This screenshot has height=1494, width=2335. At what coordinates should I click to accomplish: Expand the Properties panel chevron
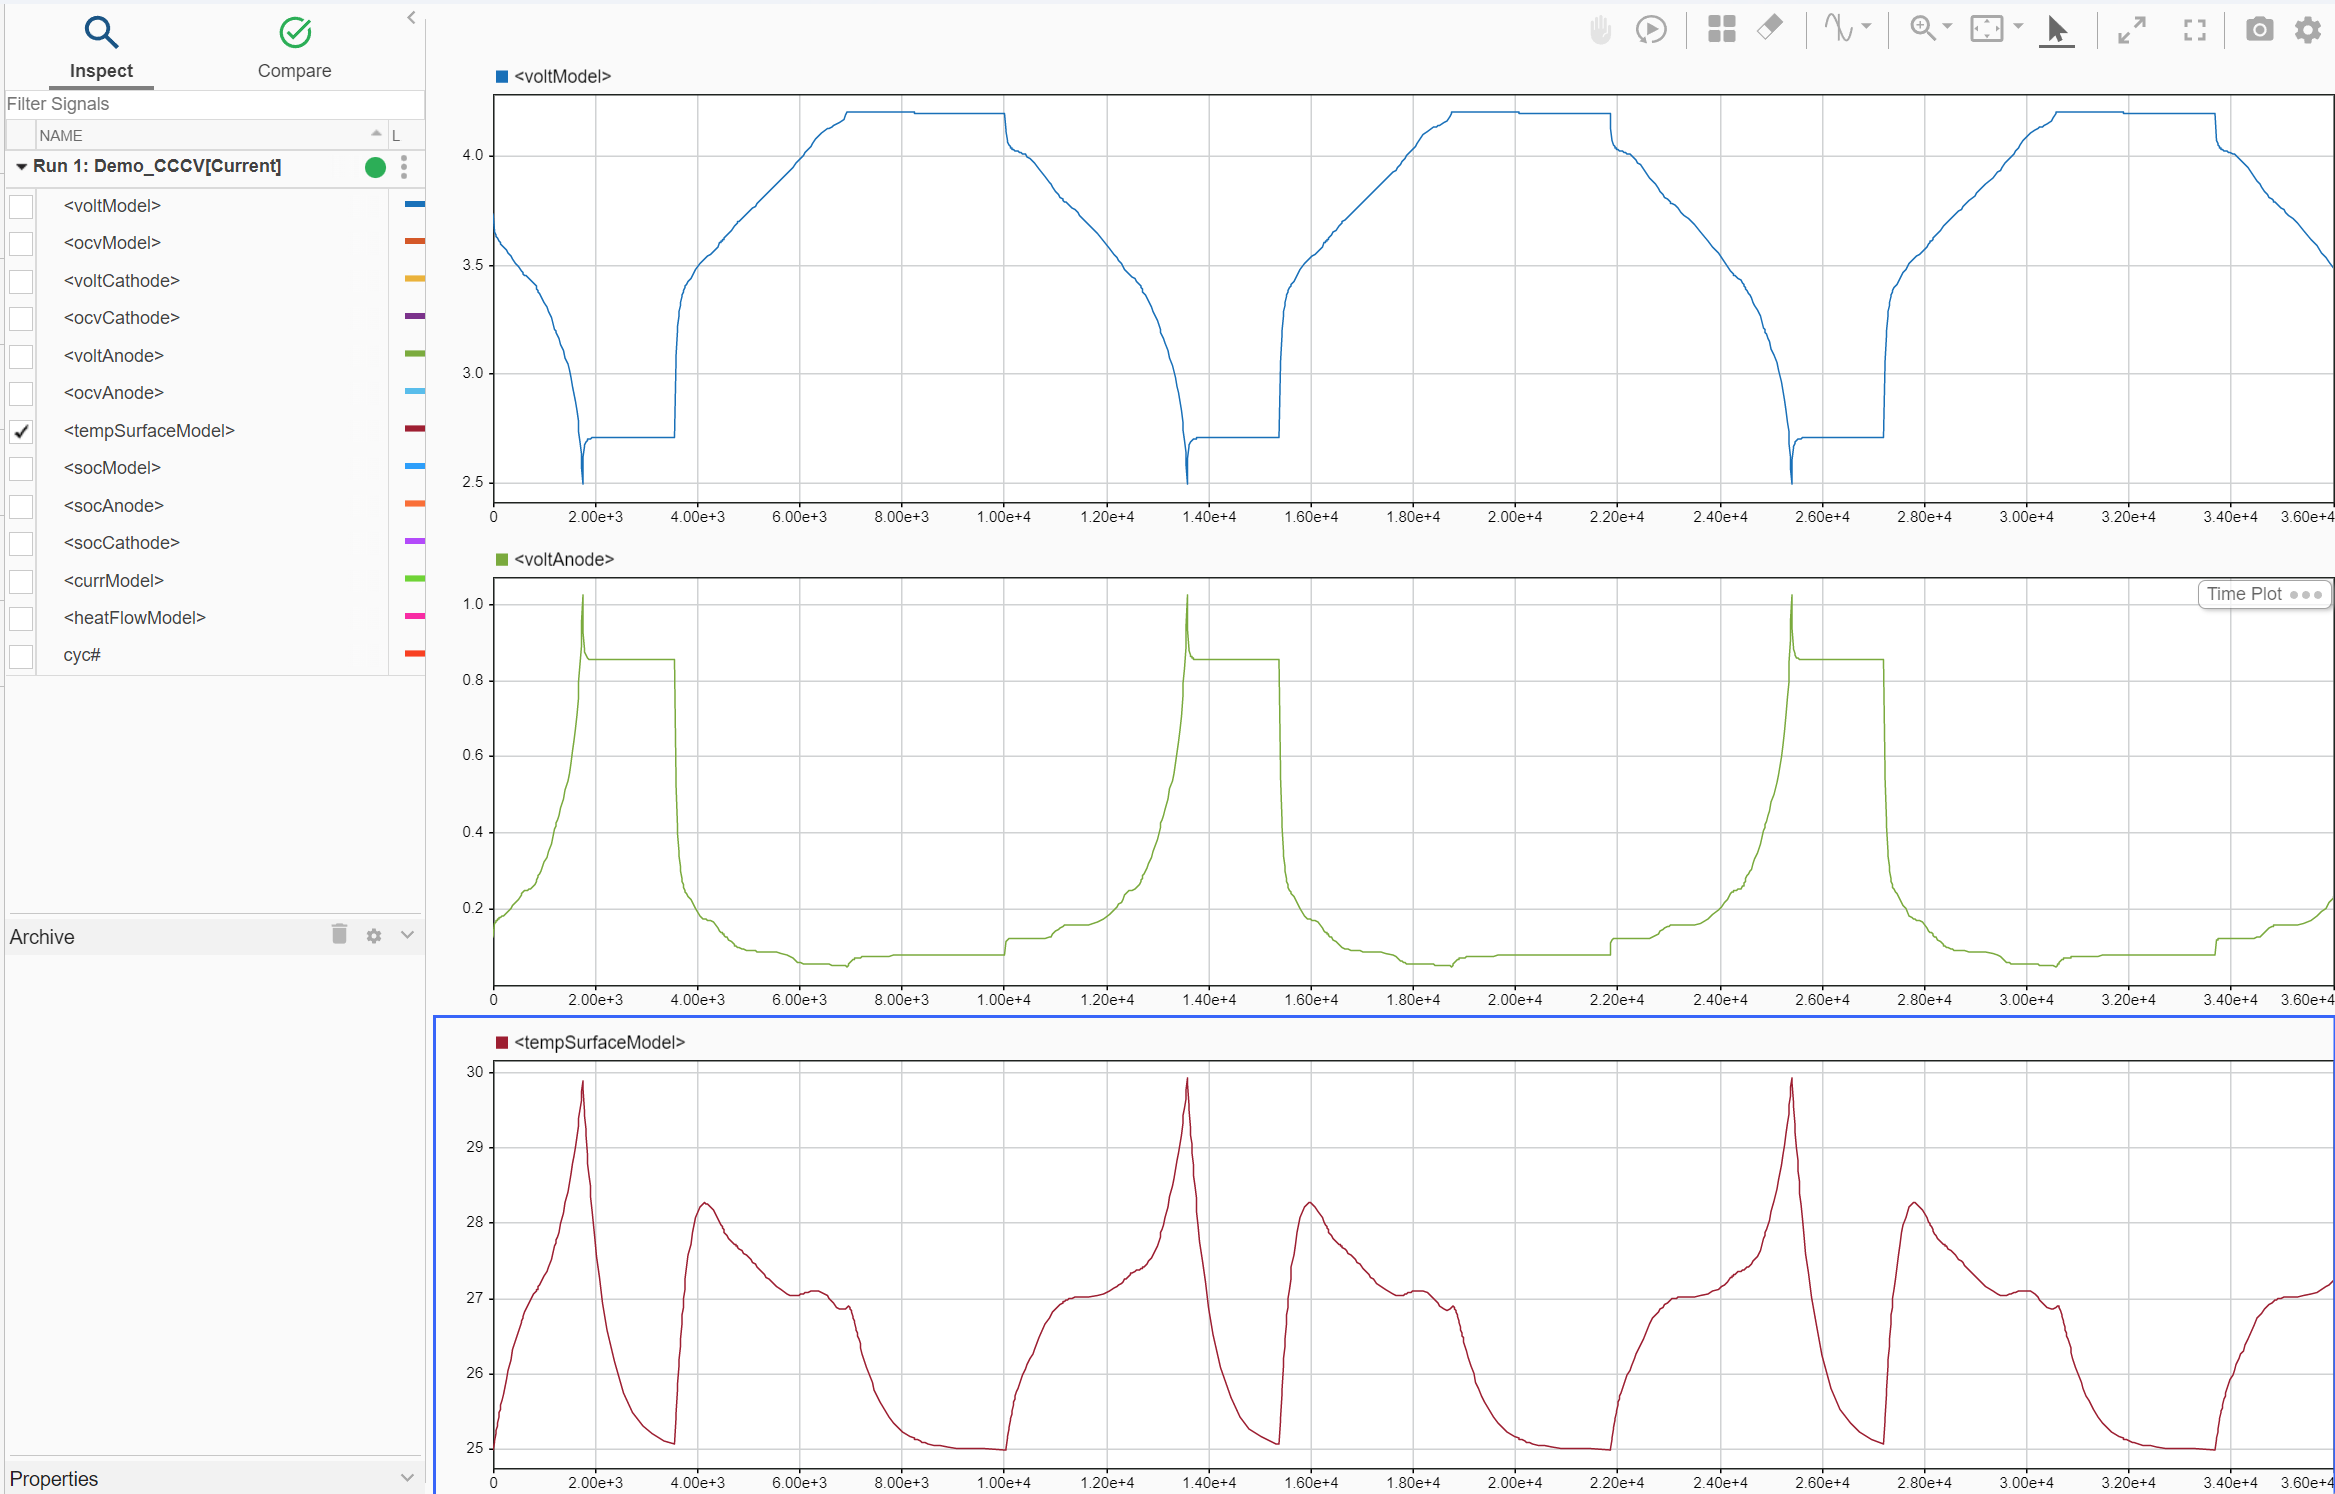coord(407,1478)
